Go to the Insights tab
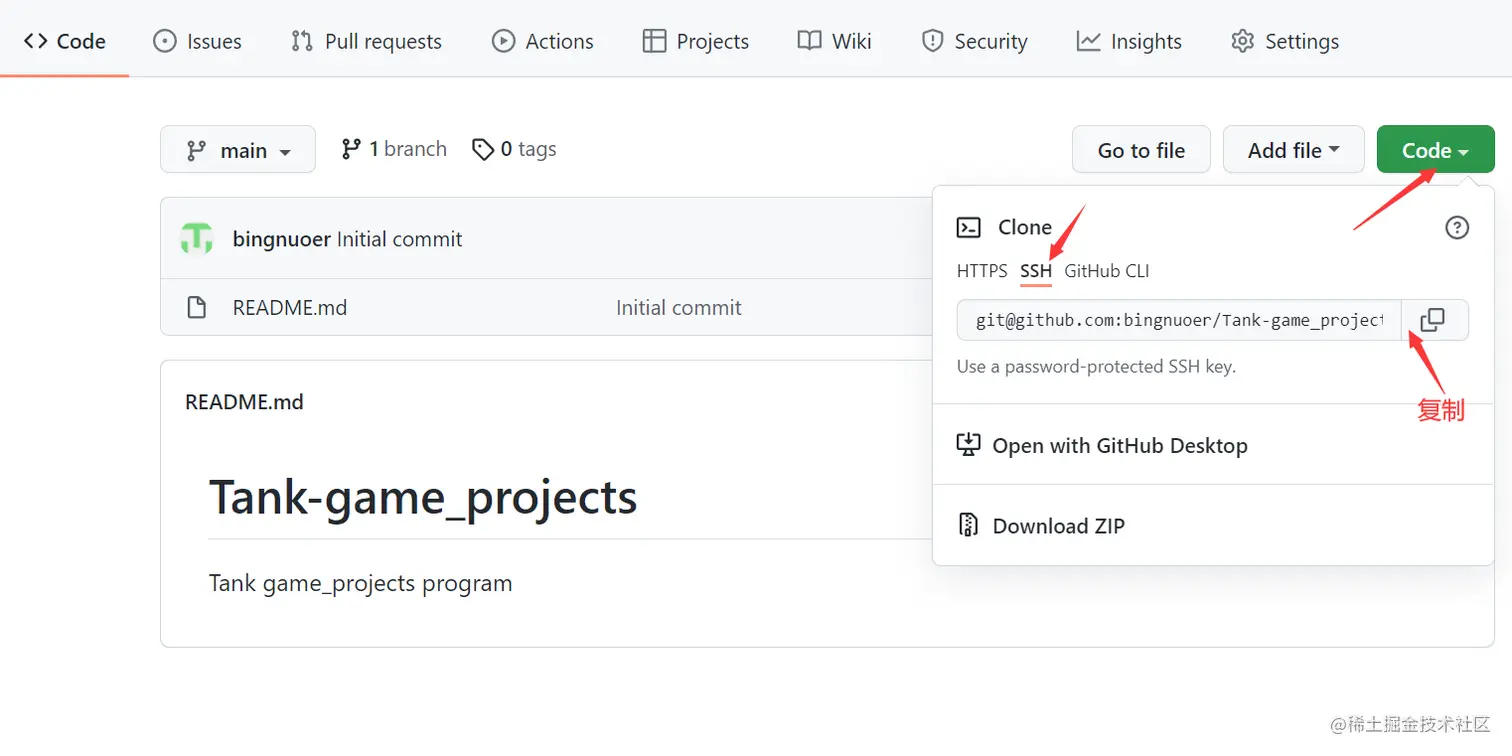The image size is (1512, 756). pos(1129,41)
